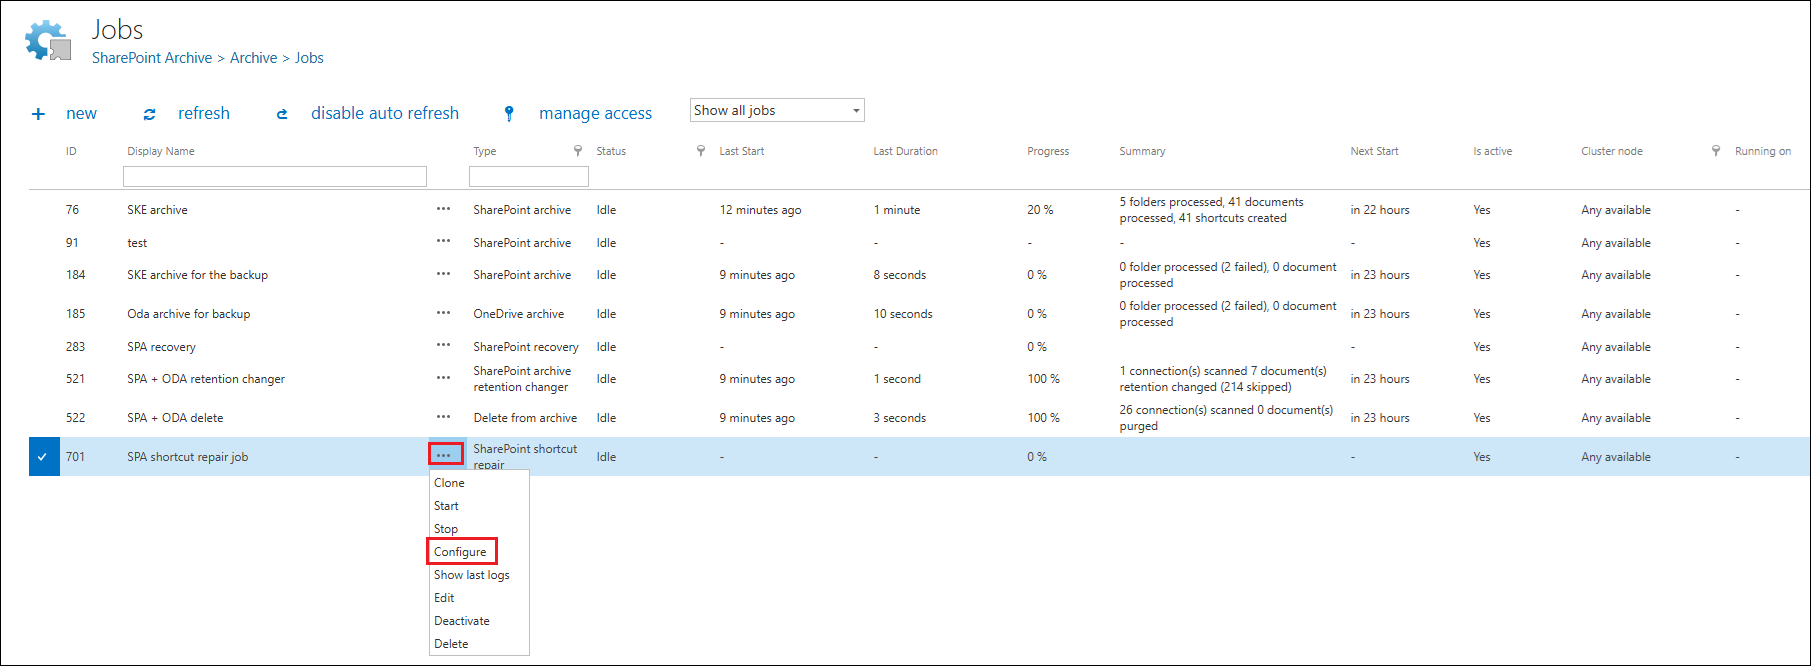Click the manage access key icon
This screenshot has width=1811, height=667.
tap(509, 114)
